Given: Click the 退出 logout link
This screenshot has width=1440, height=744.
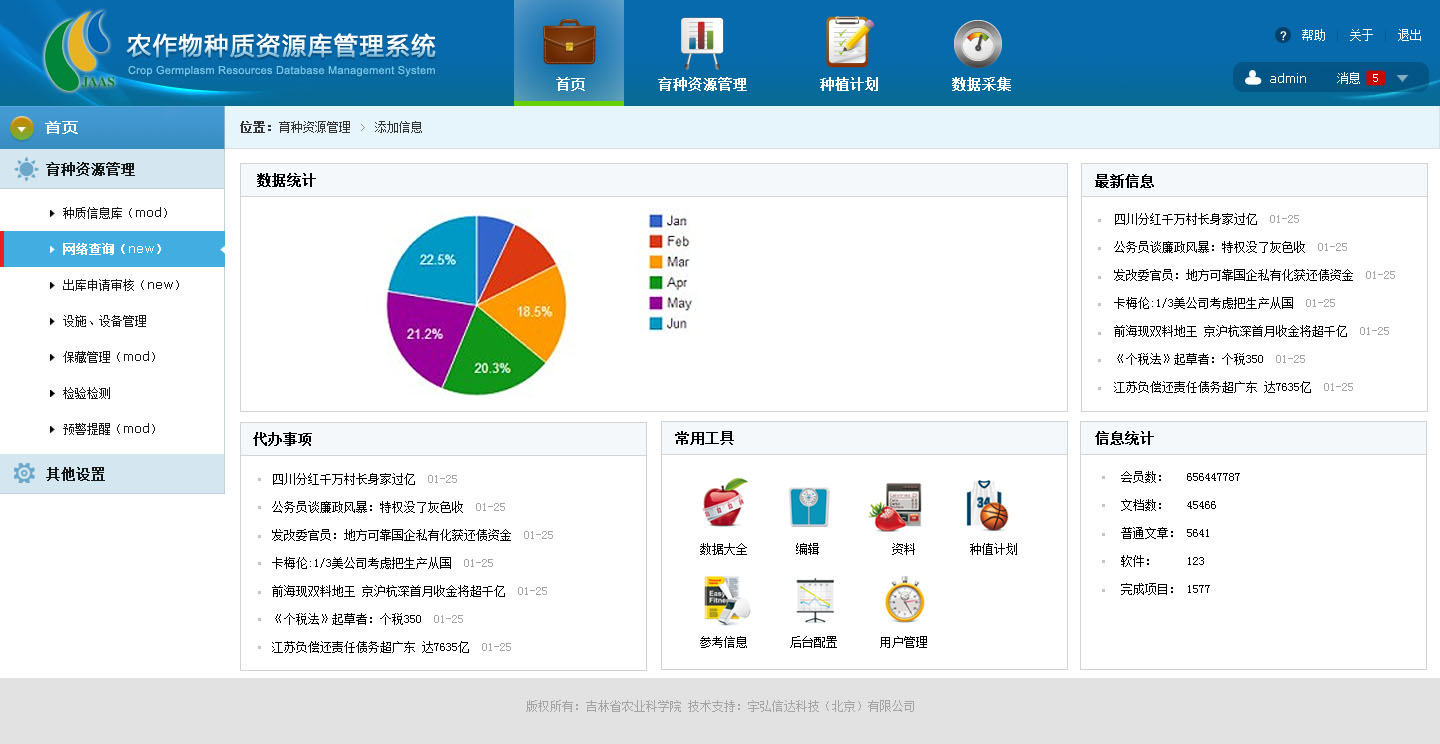Looking at the screenshot, I should [x=1409, y=35].
